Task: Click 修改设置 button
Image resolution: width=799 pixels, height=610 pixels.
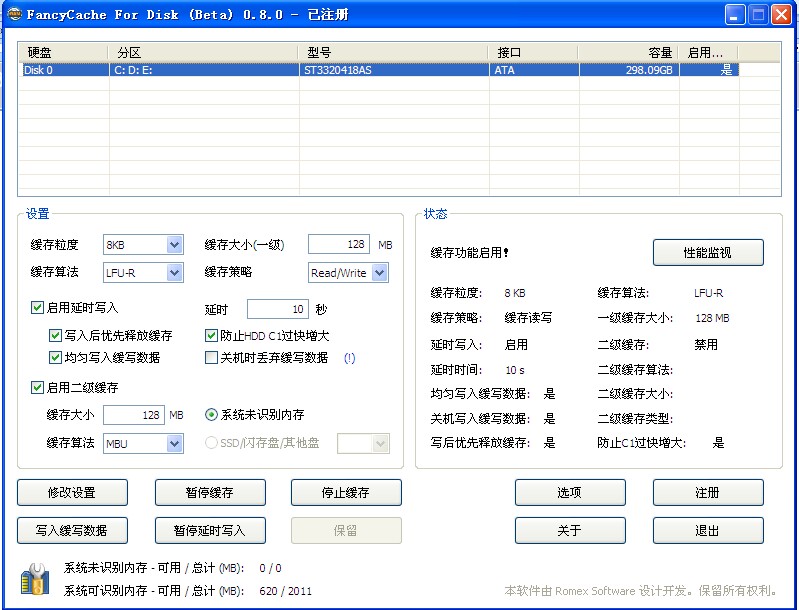Action: 72,492
